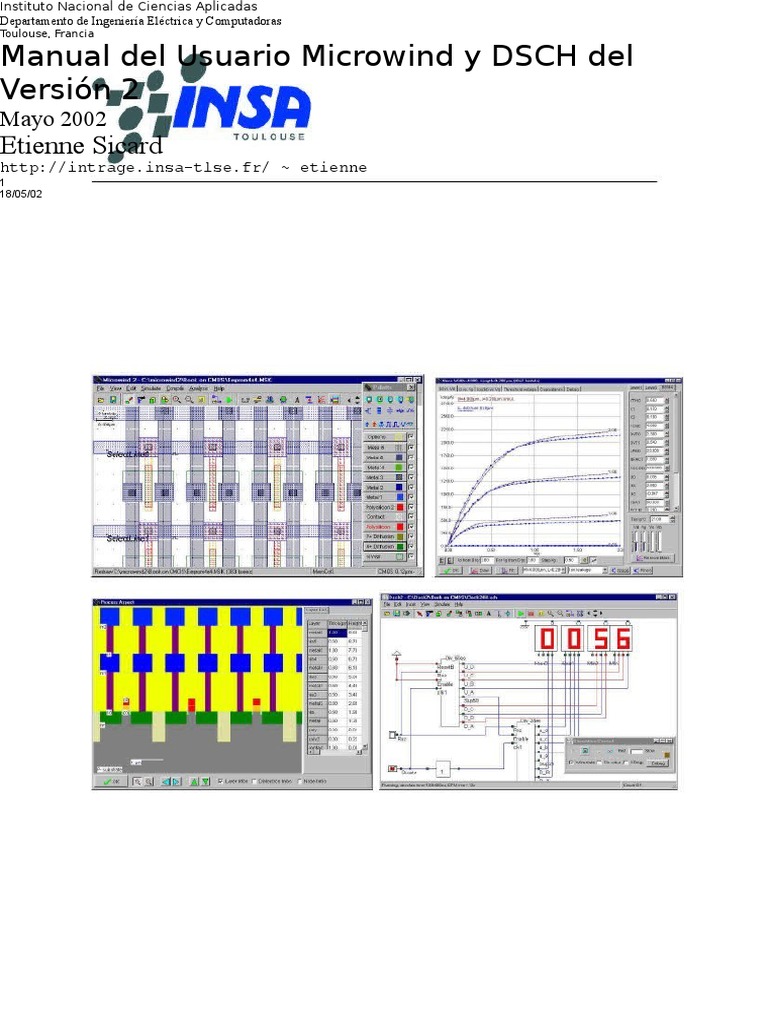Click the green run simulation icon in DSCH
This screenshot has height=1024, width=768.
coord(520,613)
